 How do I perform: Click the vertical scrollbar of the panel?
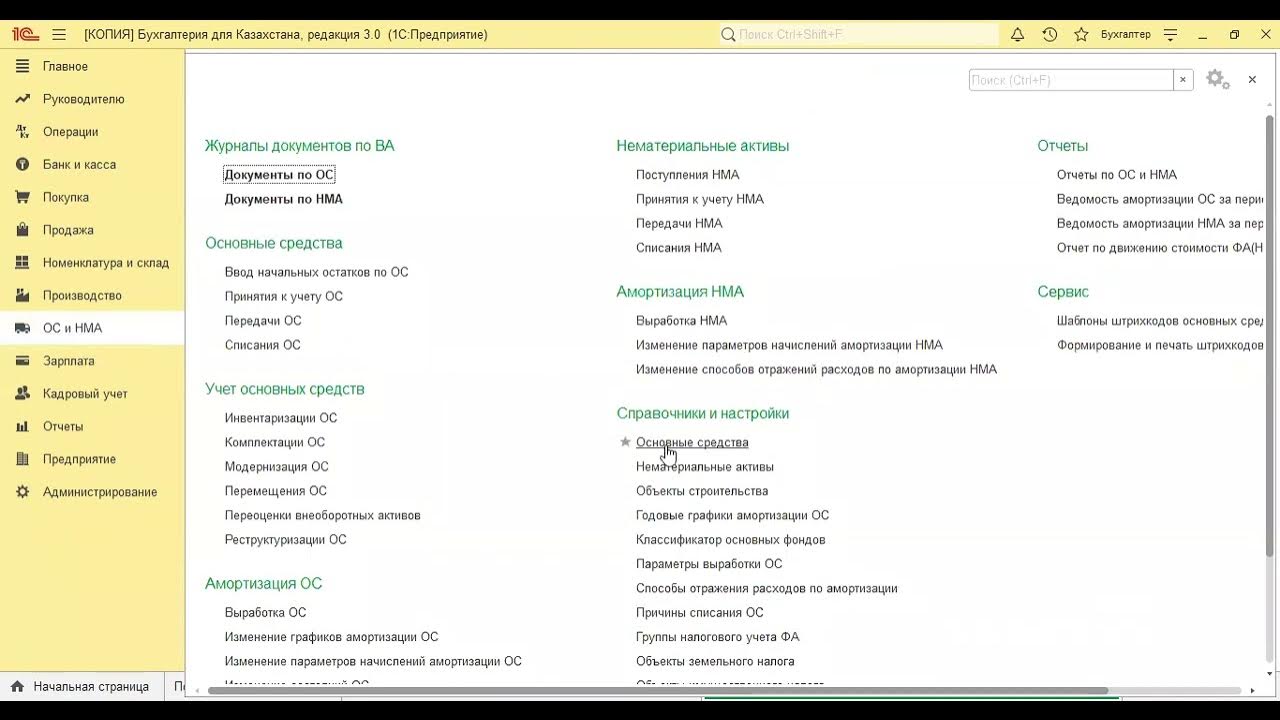point(1269,335)
